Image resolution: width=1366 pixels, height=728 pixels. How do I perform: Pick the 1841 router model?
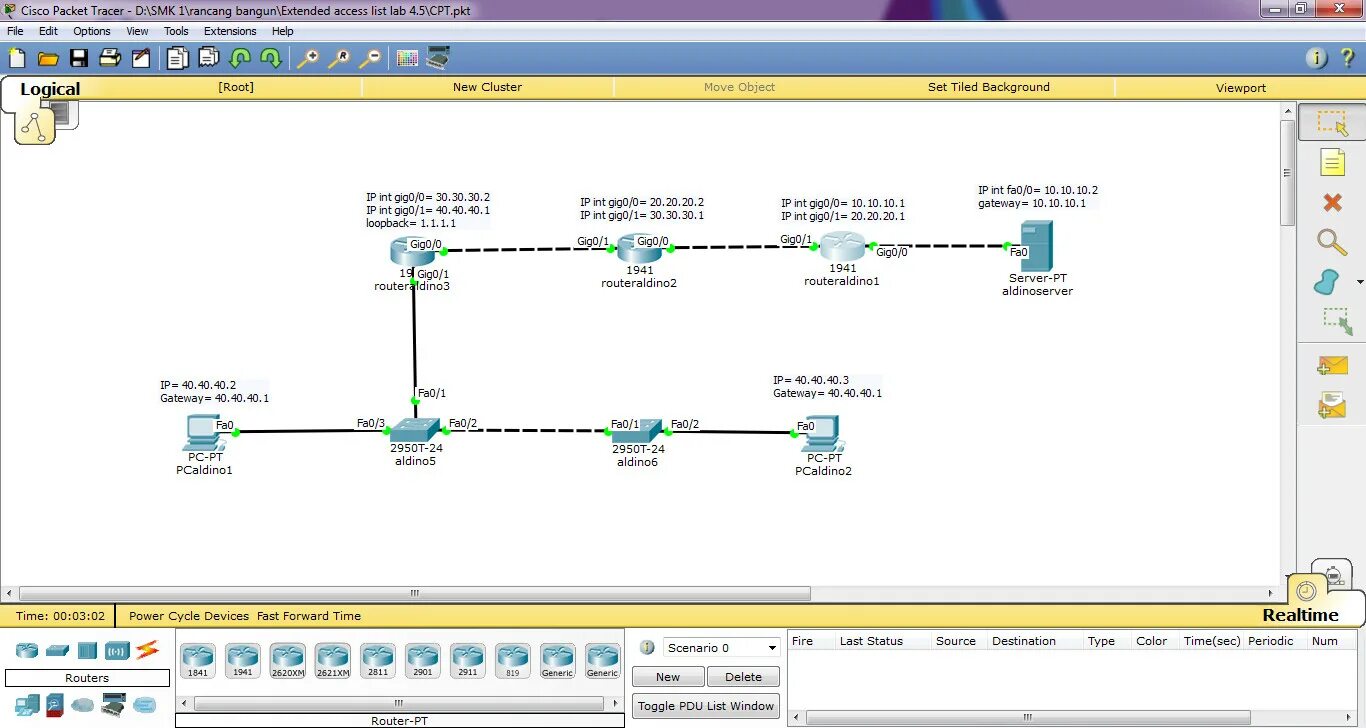(197, 661)
